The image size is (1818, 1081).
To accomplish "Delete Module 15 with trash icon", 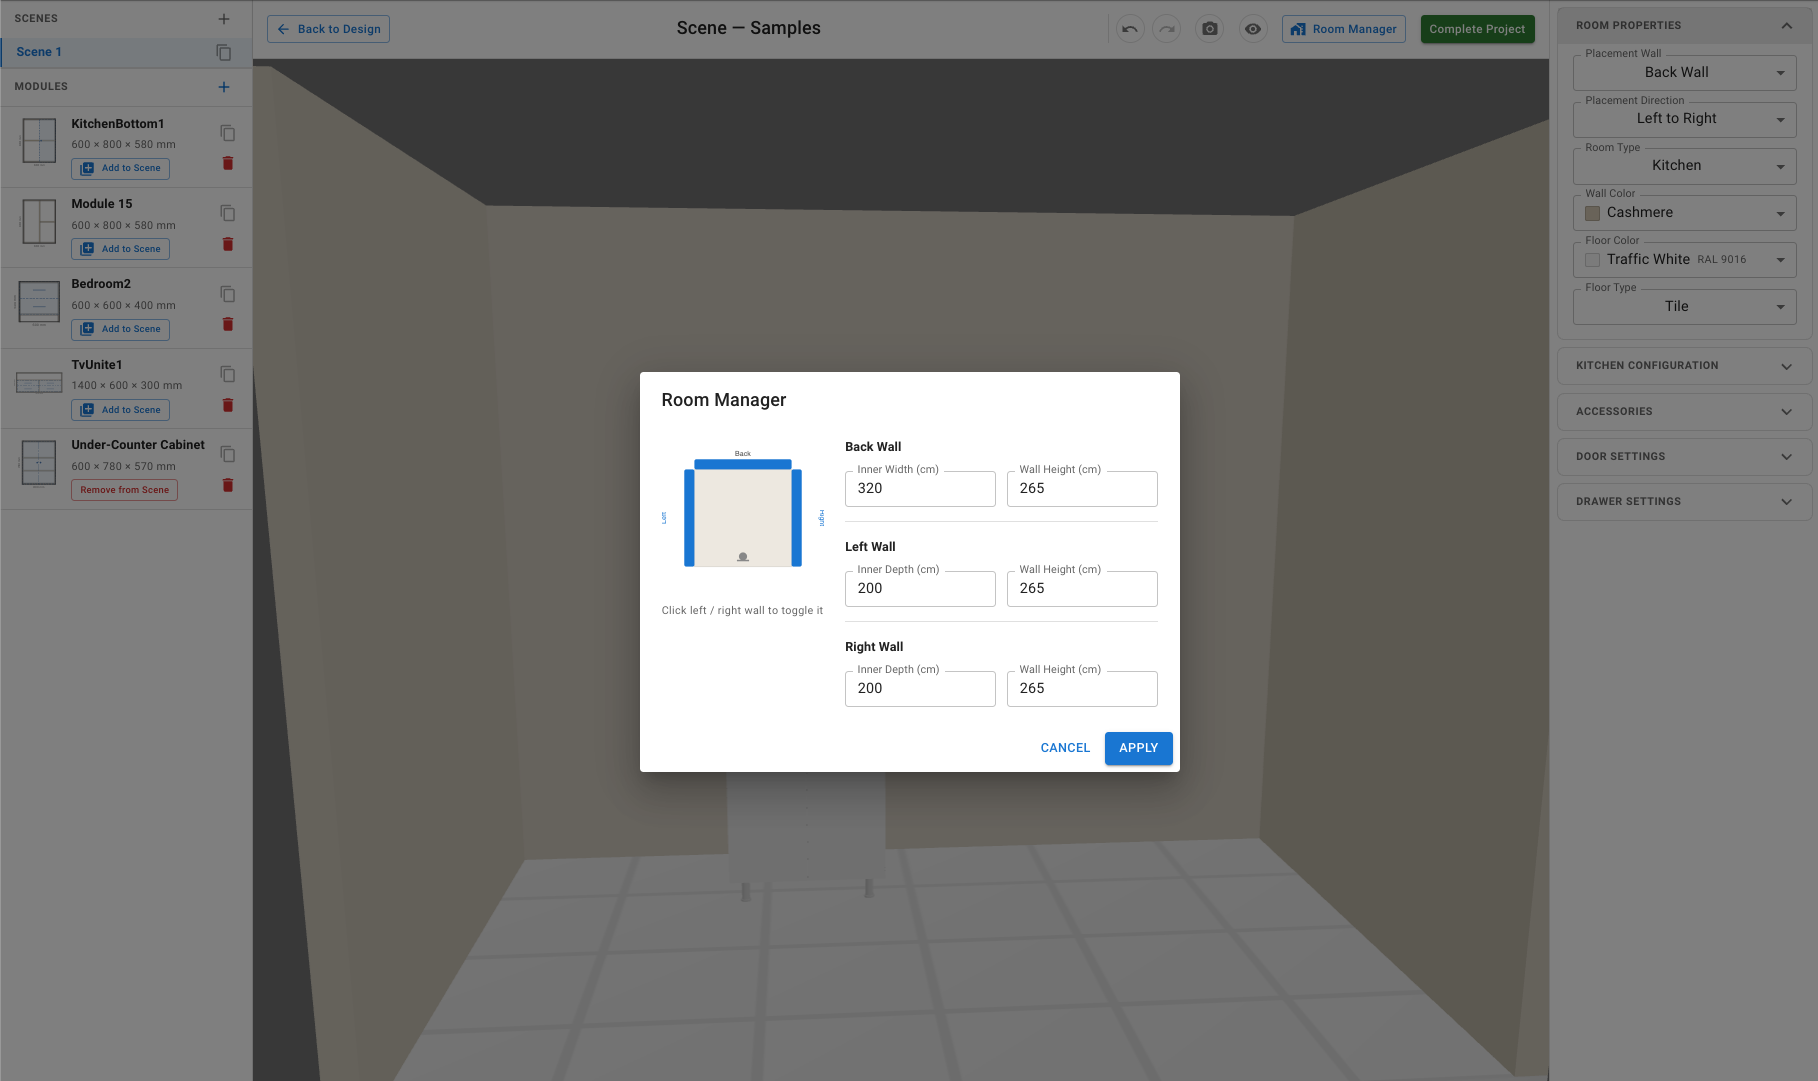I will click(x=228, y=244).
